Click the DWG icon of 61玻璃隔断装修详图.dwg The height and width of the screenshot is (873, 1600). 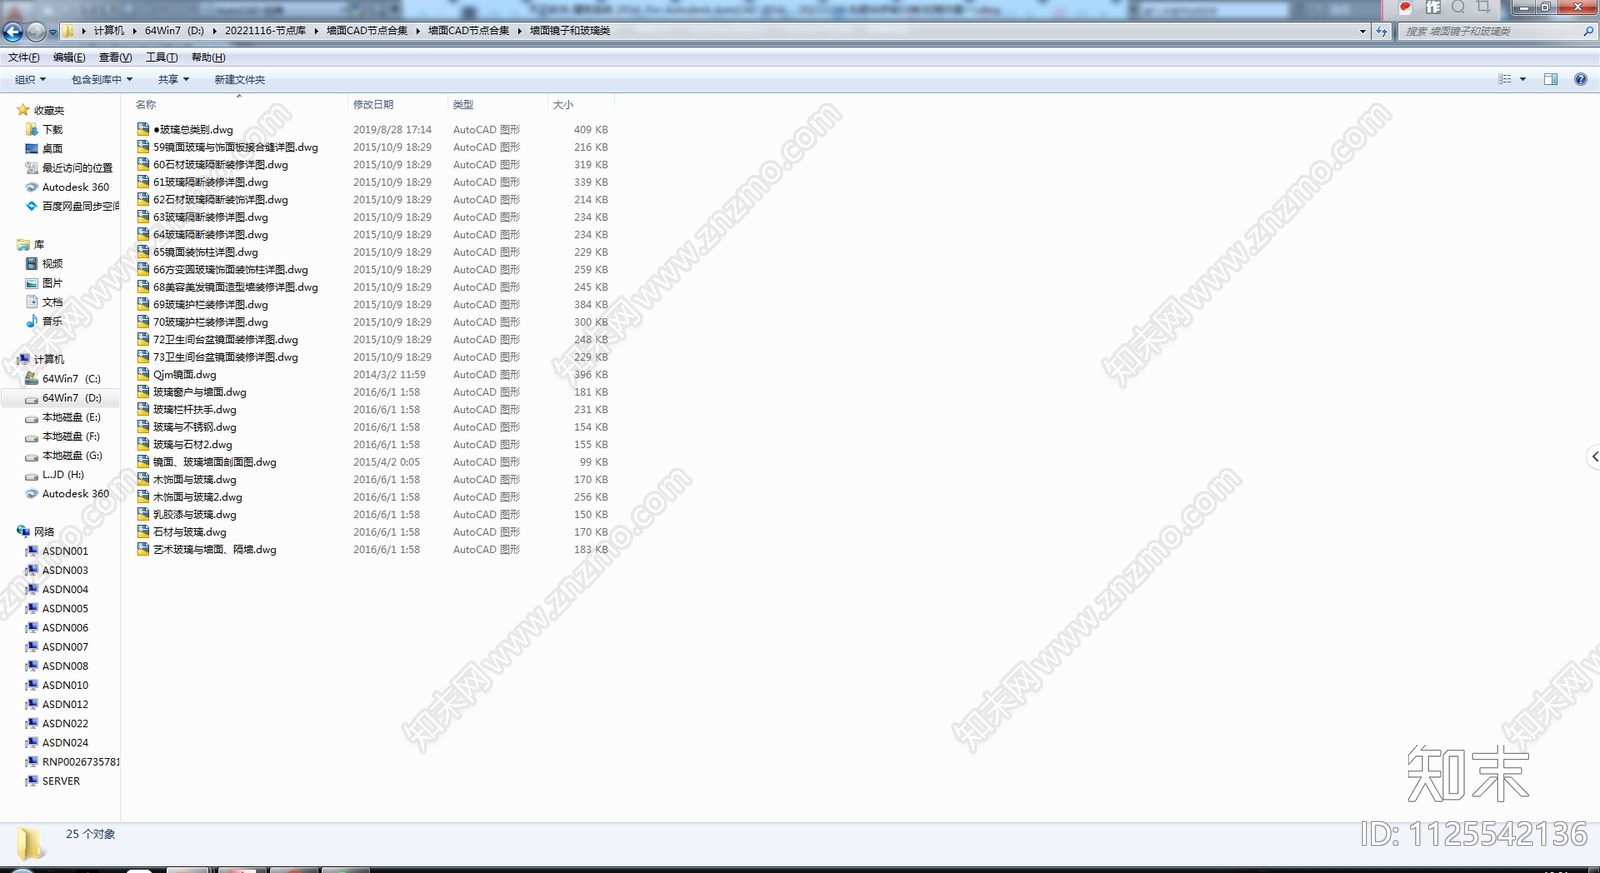pos(143,182)
